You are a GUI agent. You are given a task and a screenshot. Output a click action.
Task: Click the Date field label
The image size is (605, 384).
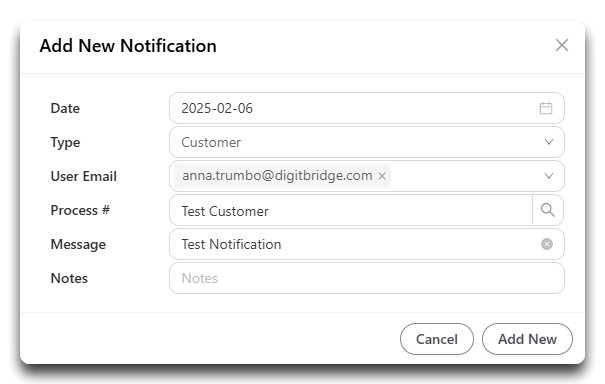pyautogui.click(x=65, y=108)
